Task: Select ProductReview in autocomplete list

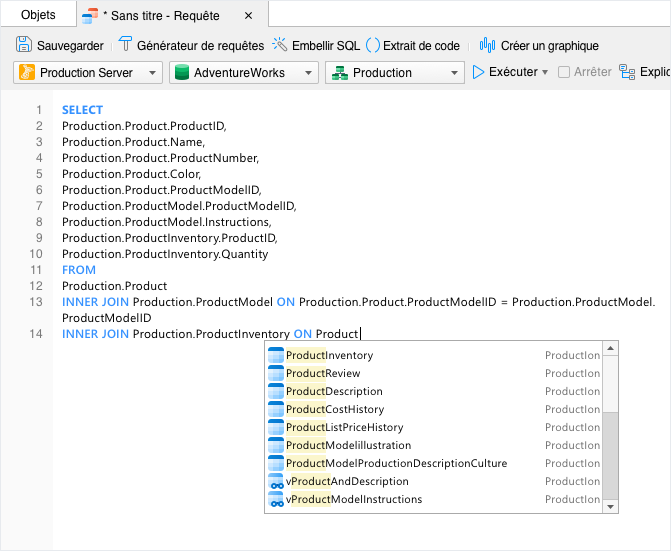Action: pyautogui.click(x=433, y=373)
